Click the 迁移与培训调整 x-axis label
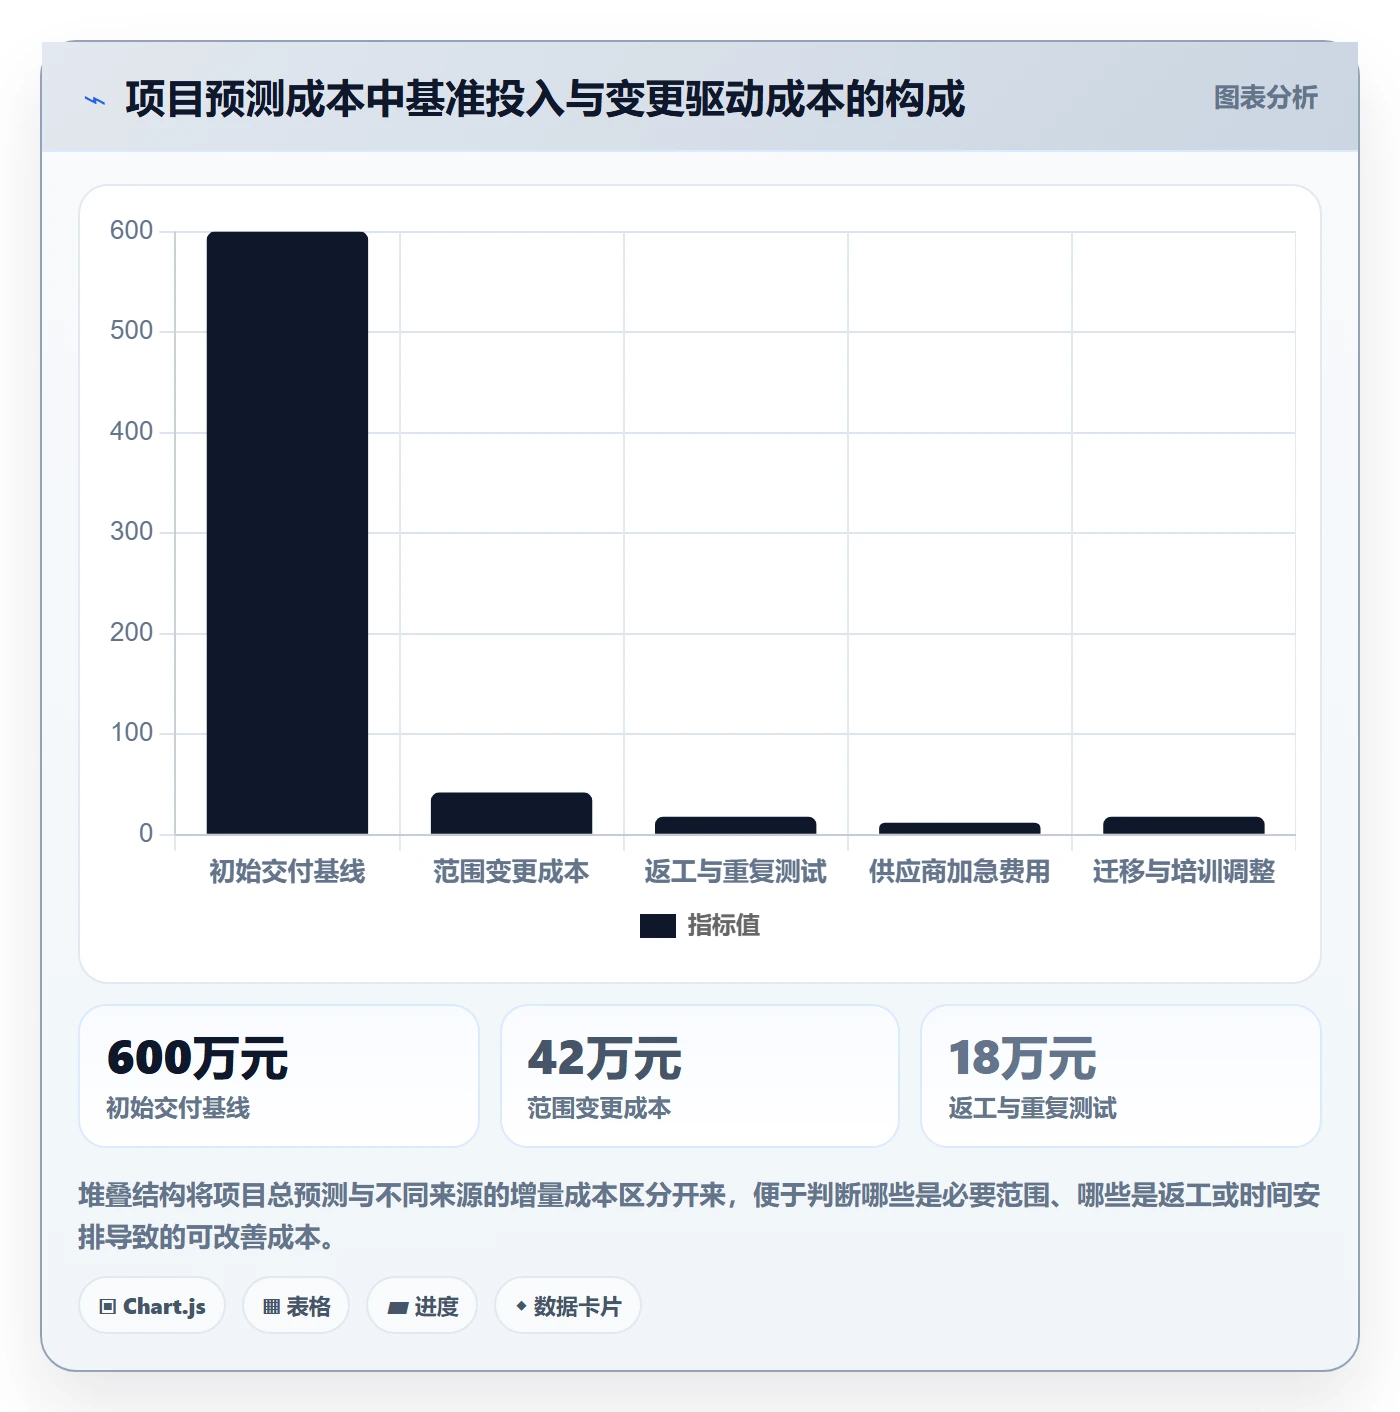This screenshot has width=1400, height=1412. (1183, 872)
